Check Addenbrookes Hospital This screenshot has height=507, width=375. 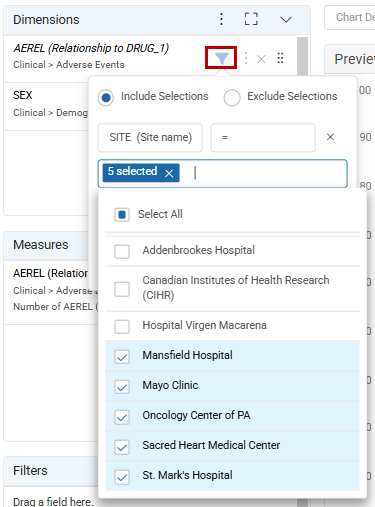point(122,251)
